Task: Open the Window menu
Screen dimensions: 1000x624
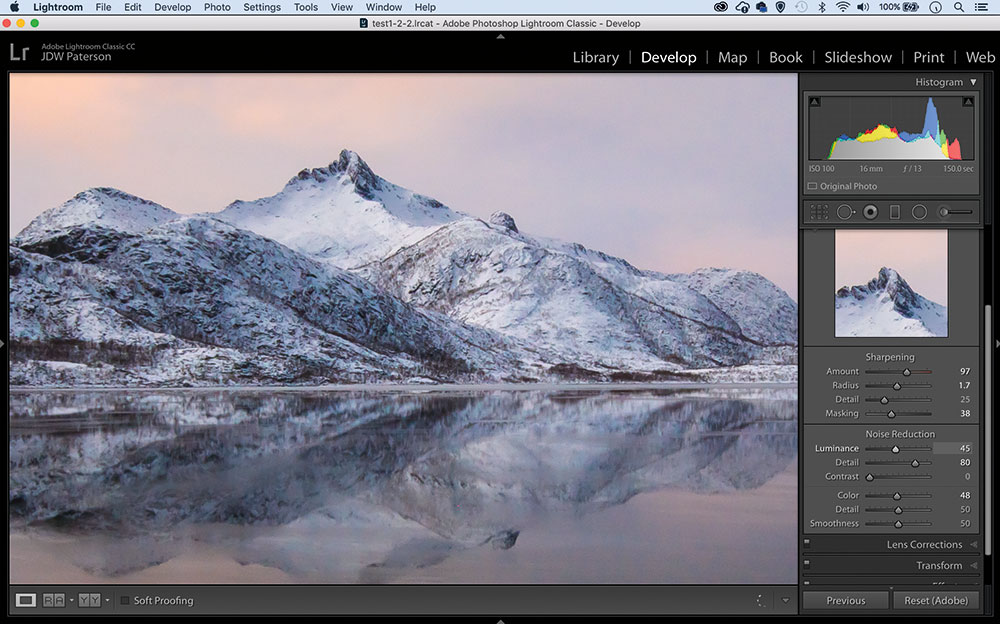Action: 383,7
